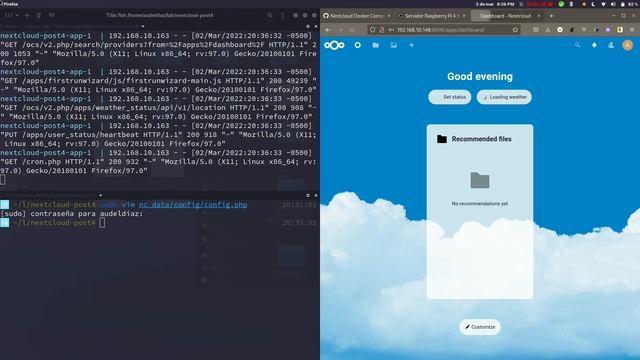Image resolution: width=640 pixels, height=360 pixels.
Task: Expand upper terminal pane title dropdown
Action: point(142,27)
